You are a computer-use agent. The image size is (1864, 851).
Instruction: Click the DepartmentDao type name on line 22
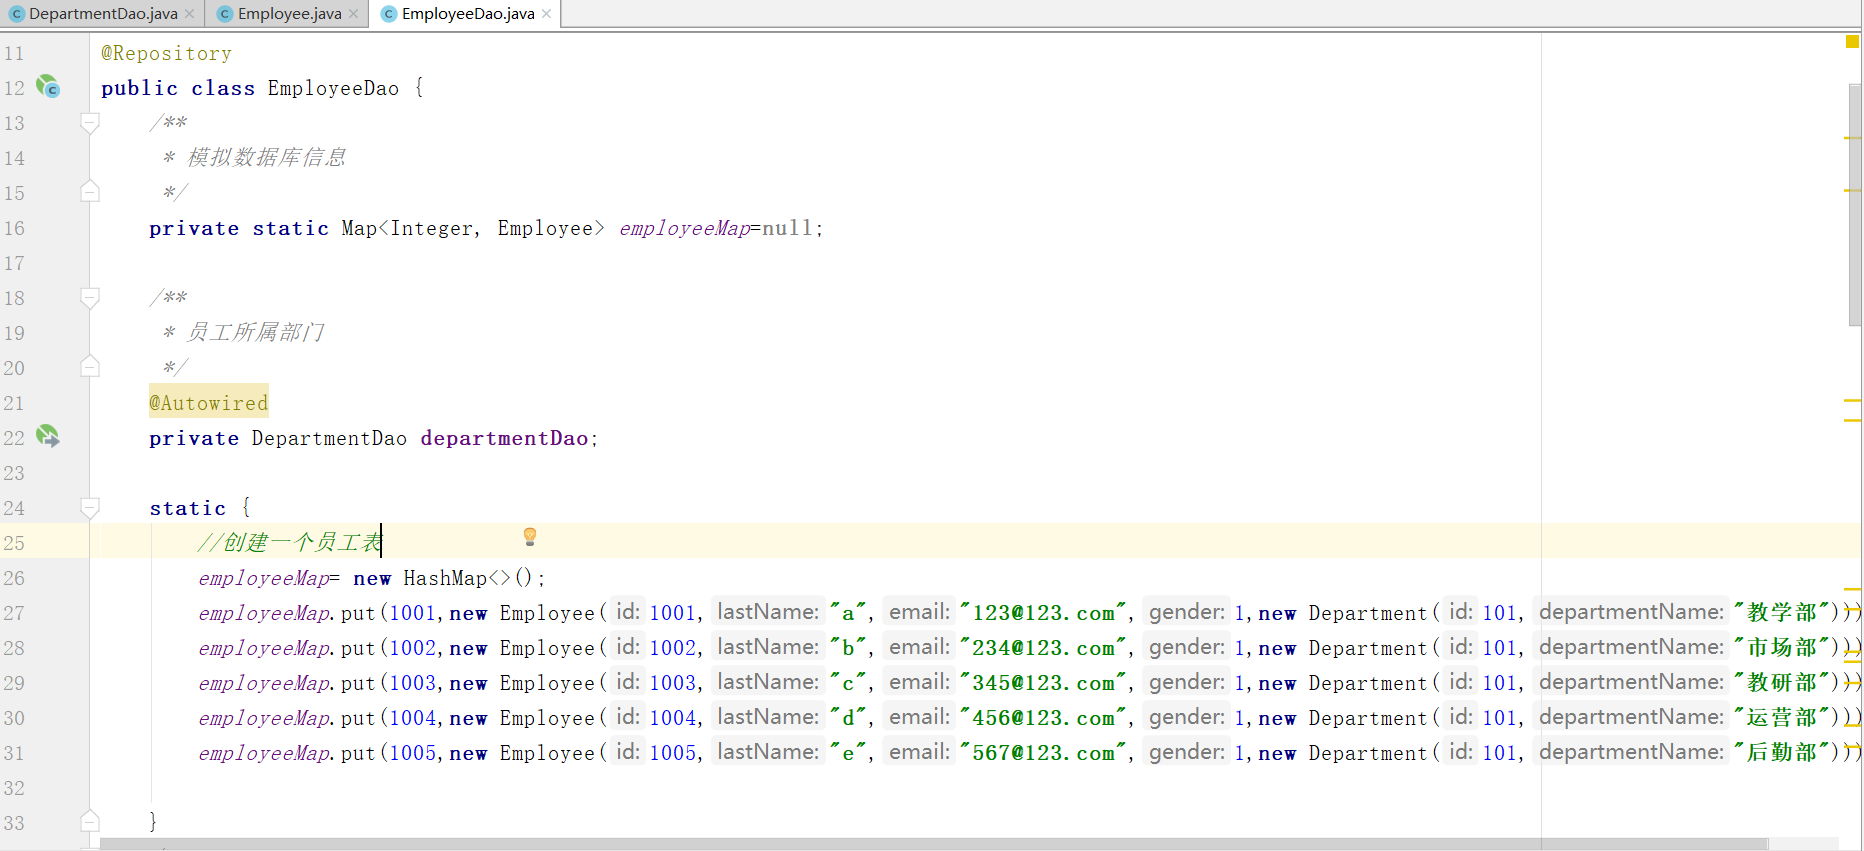(329, 438)
